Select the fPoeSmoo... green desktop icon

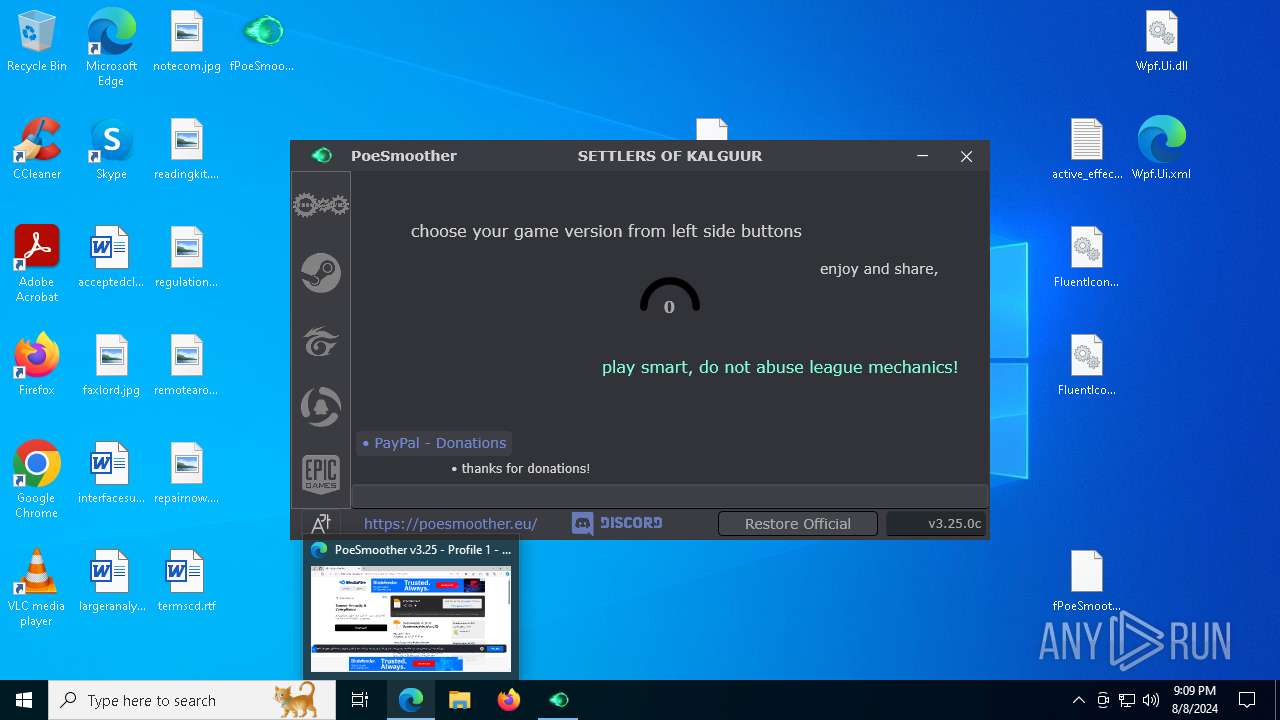tap(262, 42)
